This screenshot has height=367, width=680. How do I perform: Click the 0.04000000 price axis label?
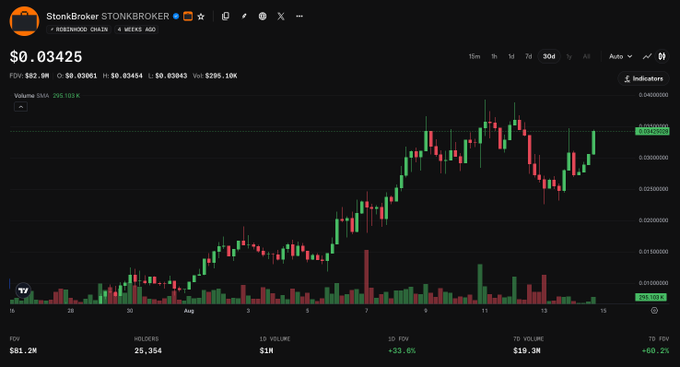[653, 95]
